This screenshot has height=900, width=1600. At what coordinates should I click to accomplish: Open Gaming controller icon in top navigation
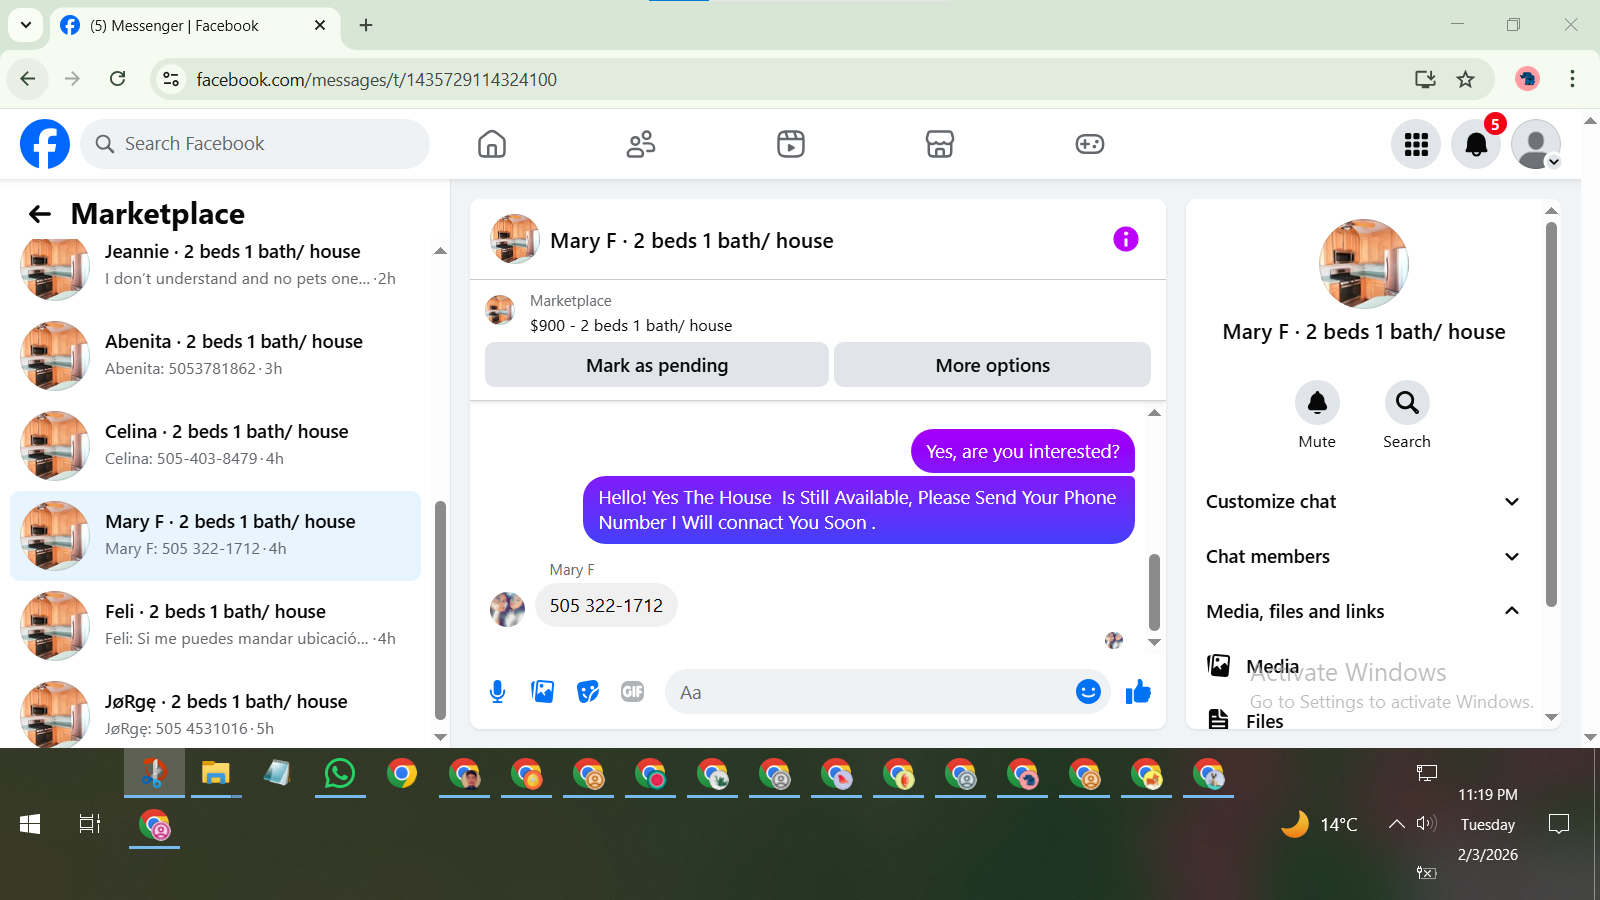pyautogui.click(x=1090, y=144)
